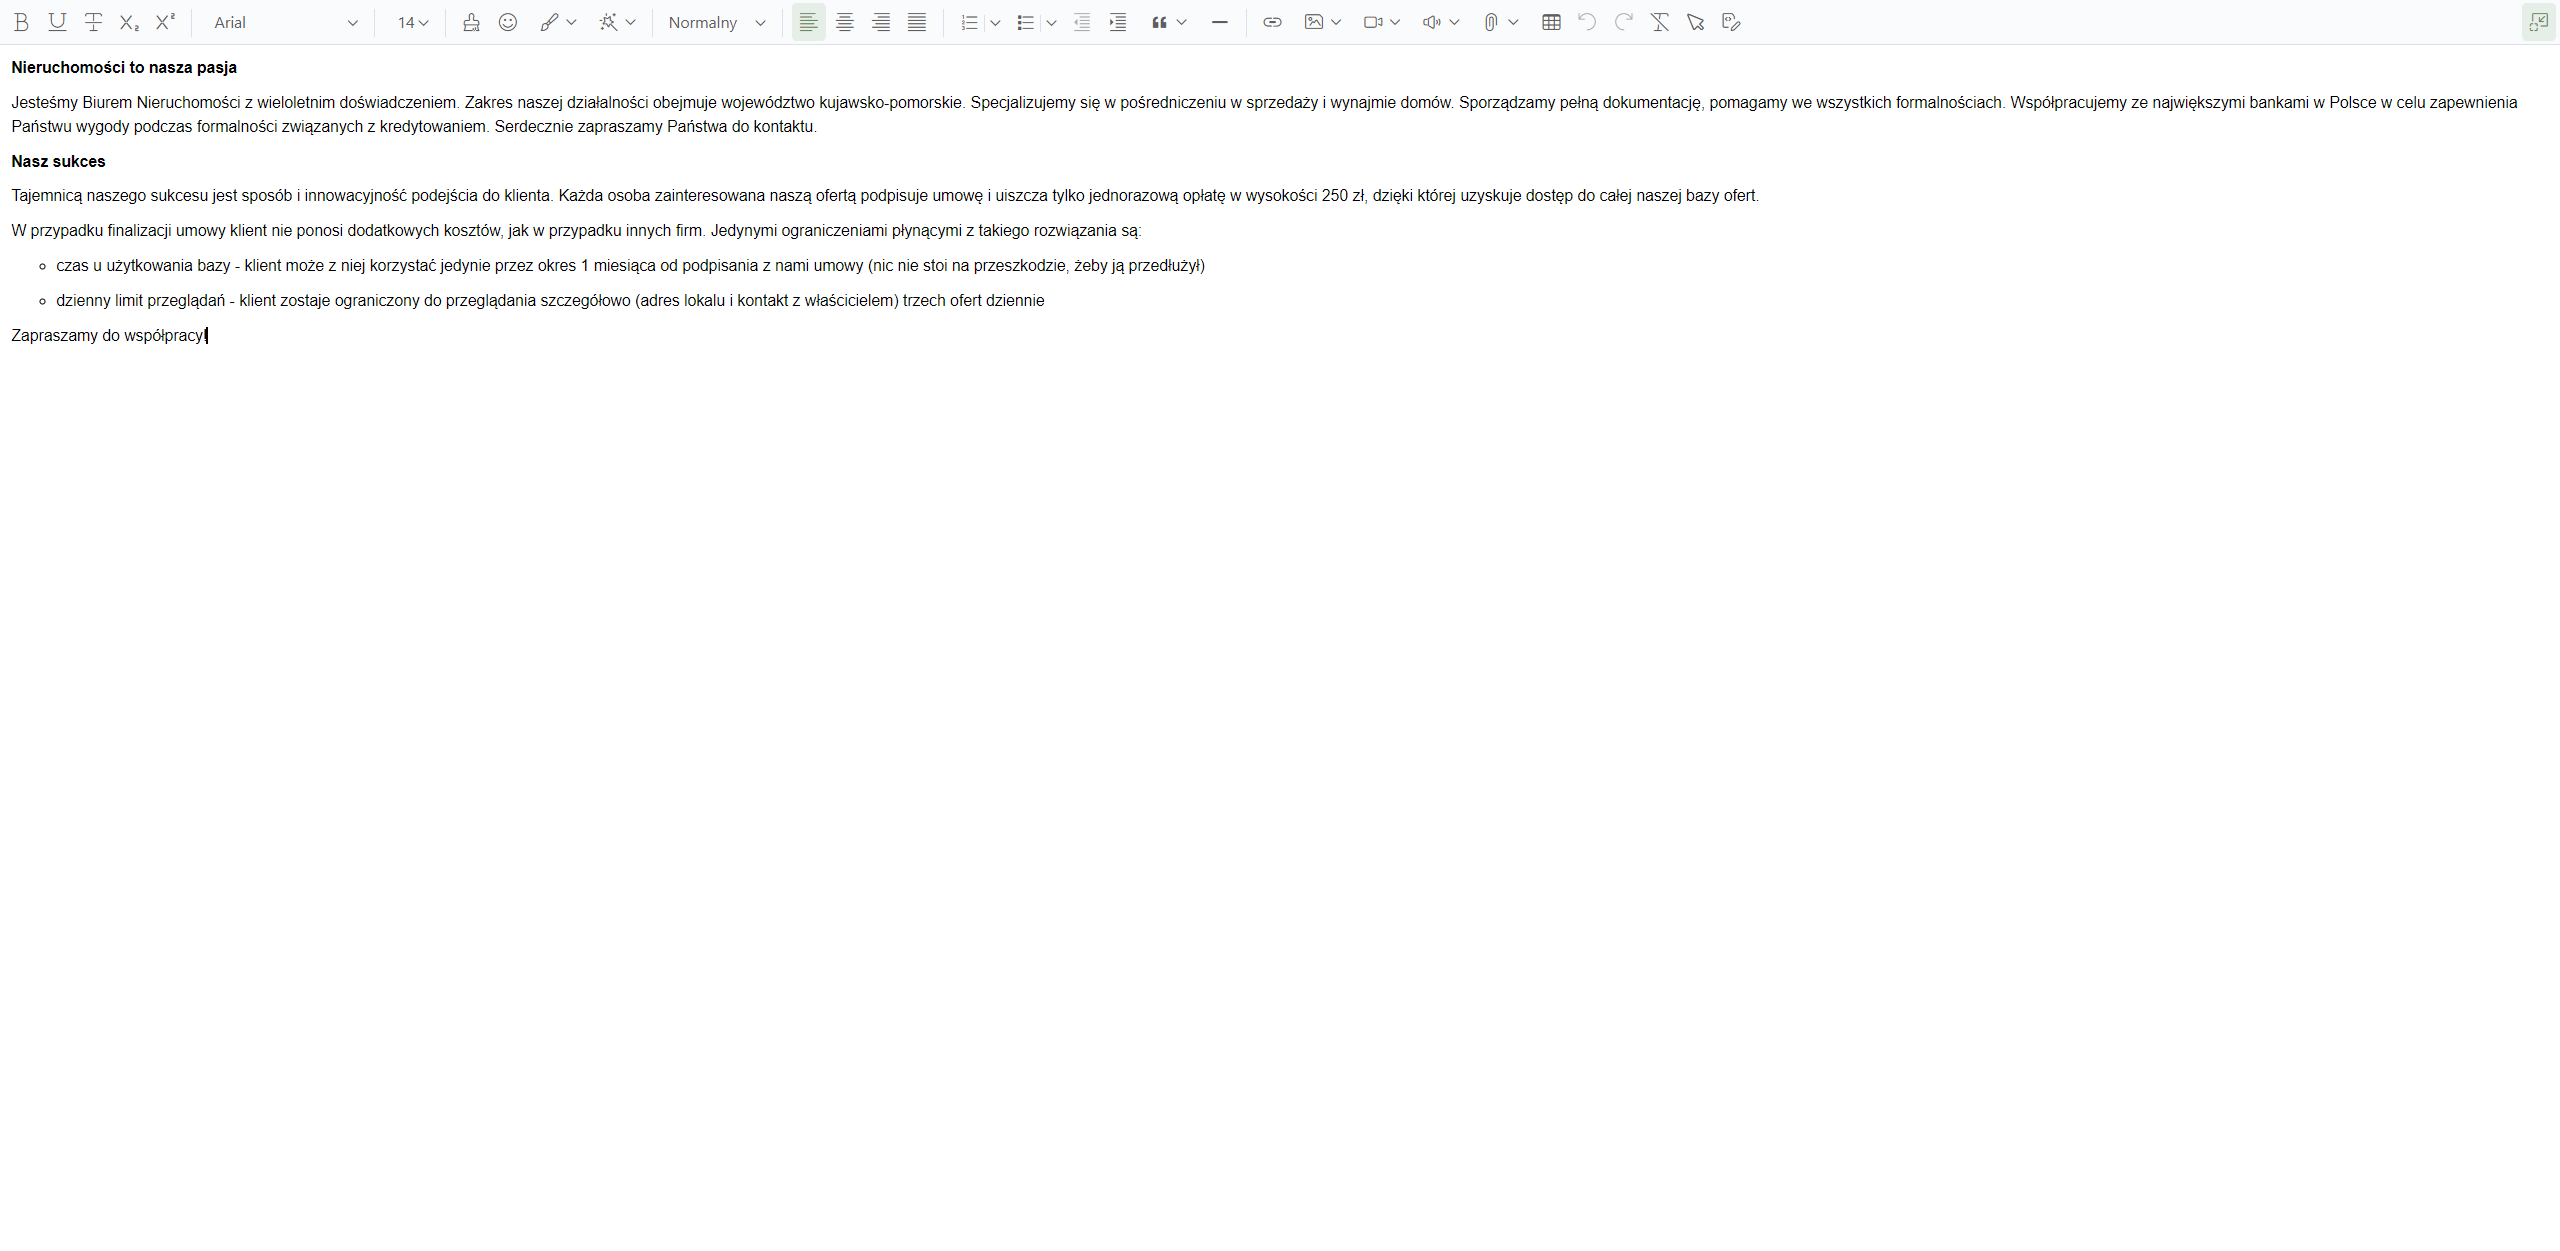Justify the paragraph text
Screen dimensions: 2560x1251
917,22
